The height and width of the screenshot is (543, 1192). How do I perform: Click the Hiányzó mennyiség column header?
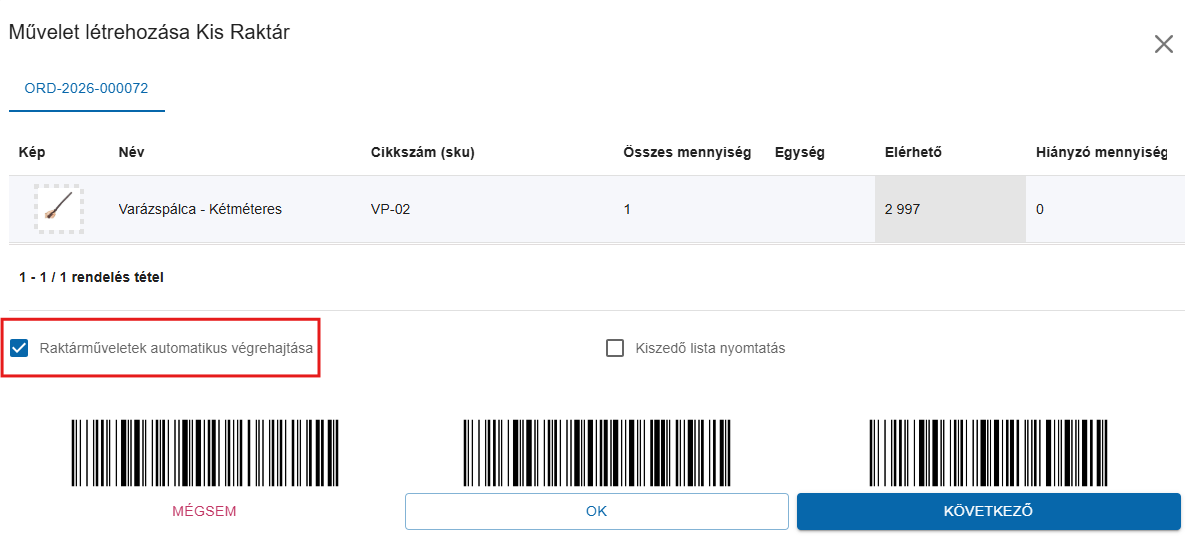click(x=1101, y=153)
